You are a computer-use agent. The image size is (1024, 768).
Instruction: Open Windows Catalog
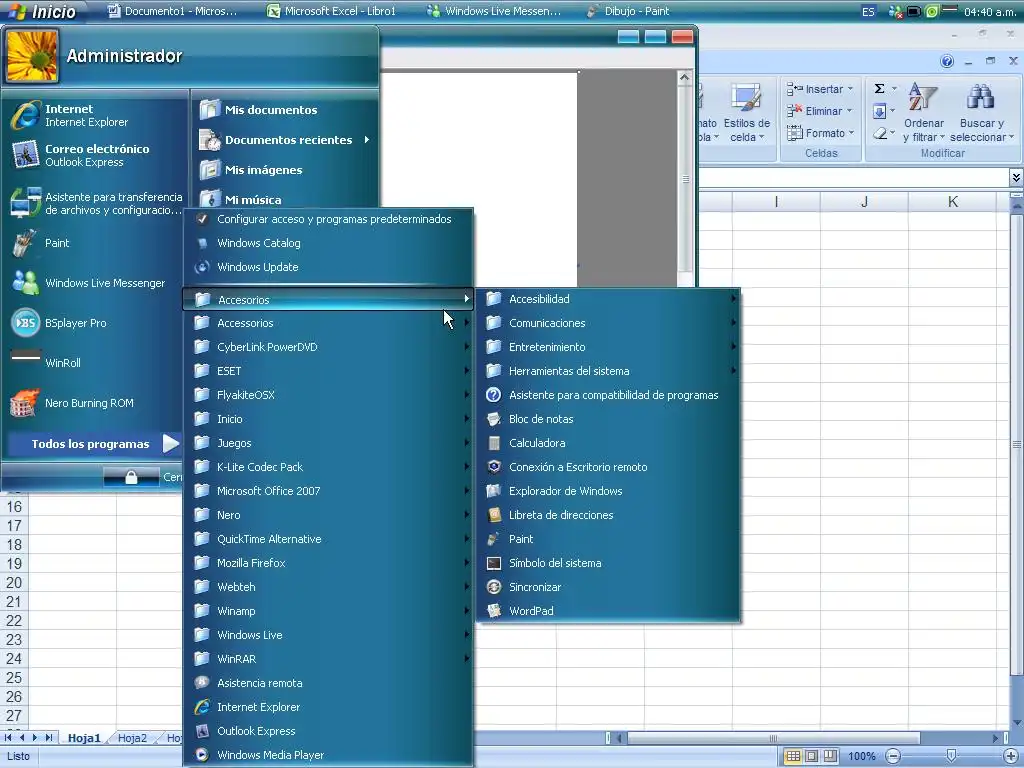tap(328, 243)
